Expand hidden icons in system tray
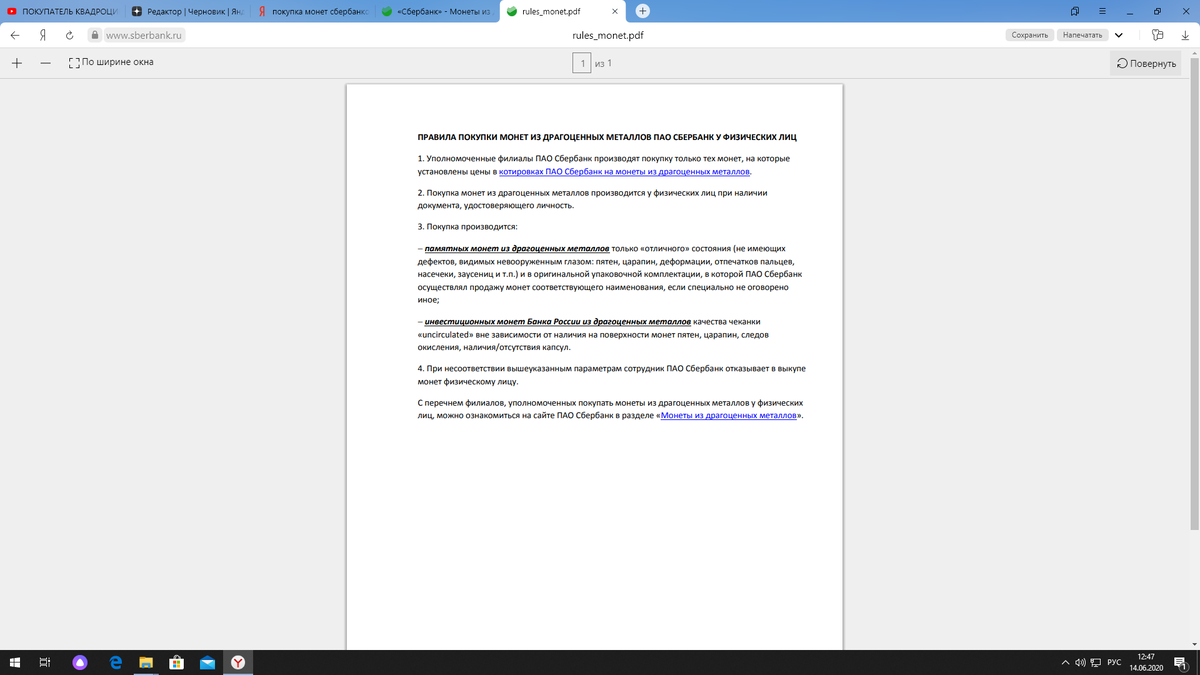 [x=1065, y=661]
